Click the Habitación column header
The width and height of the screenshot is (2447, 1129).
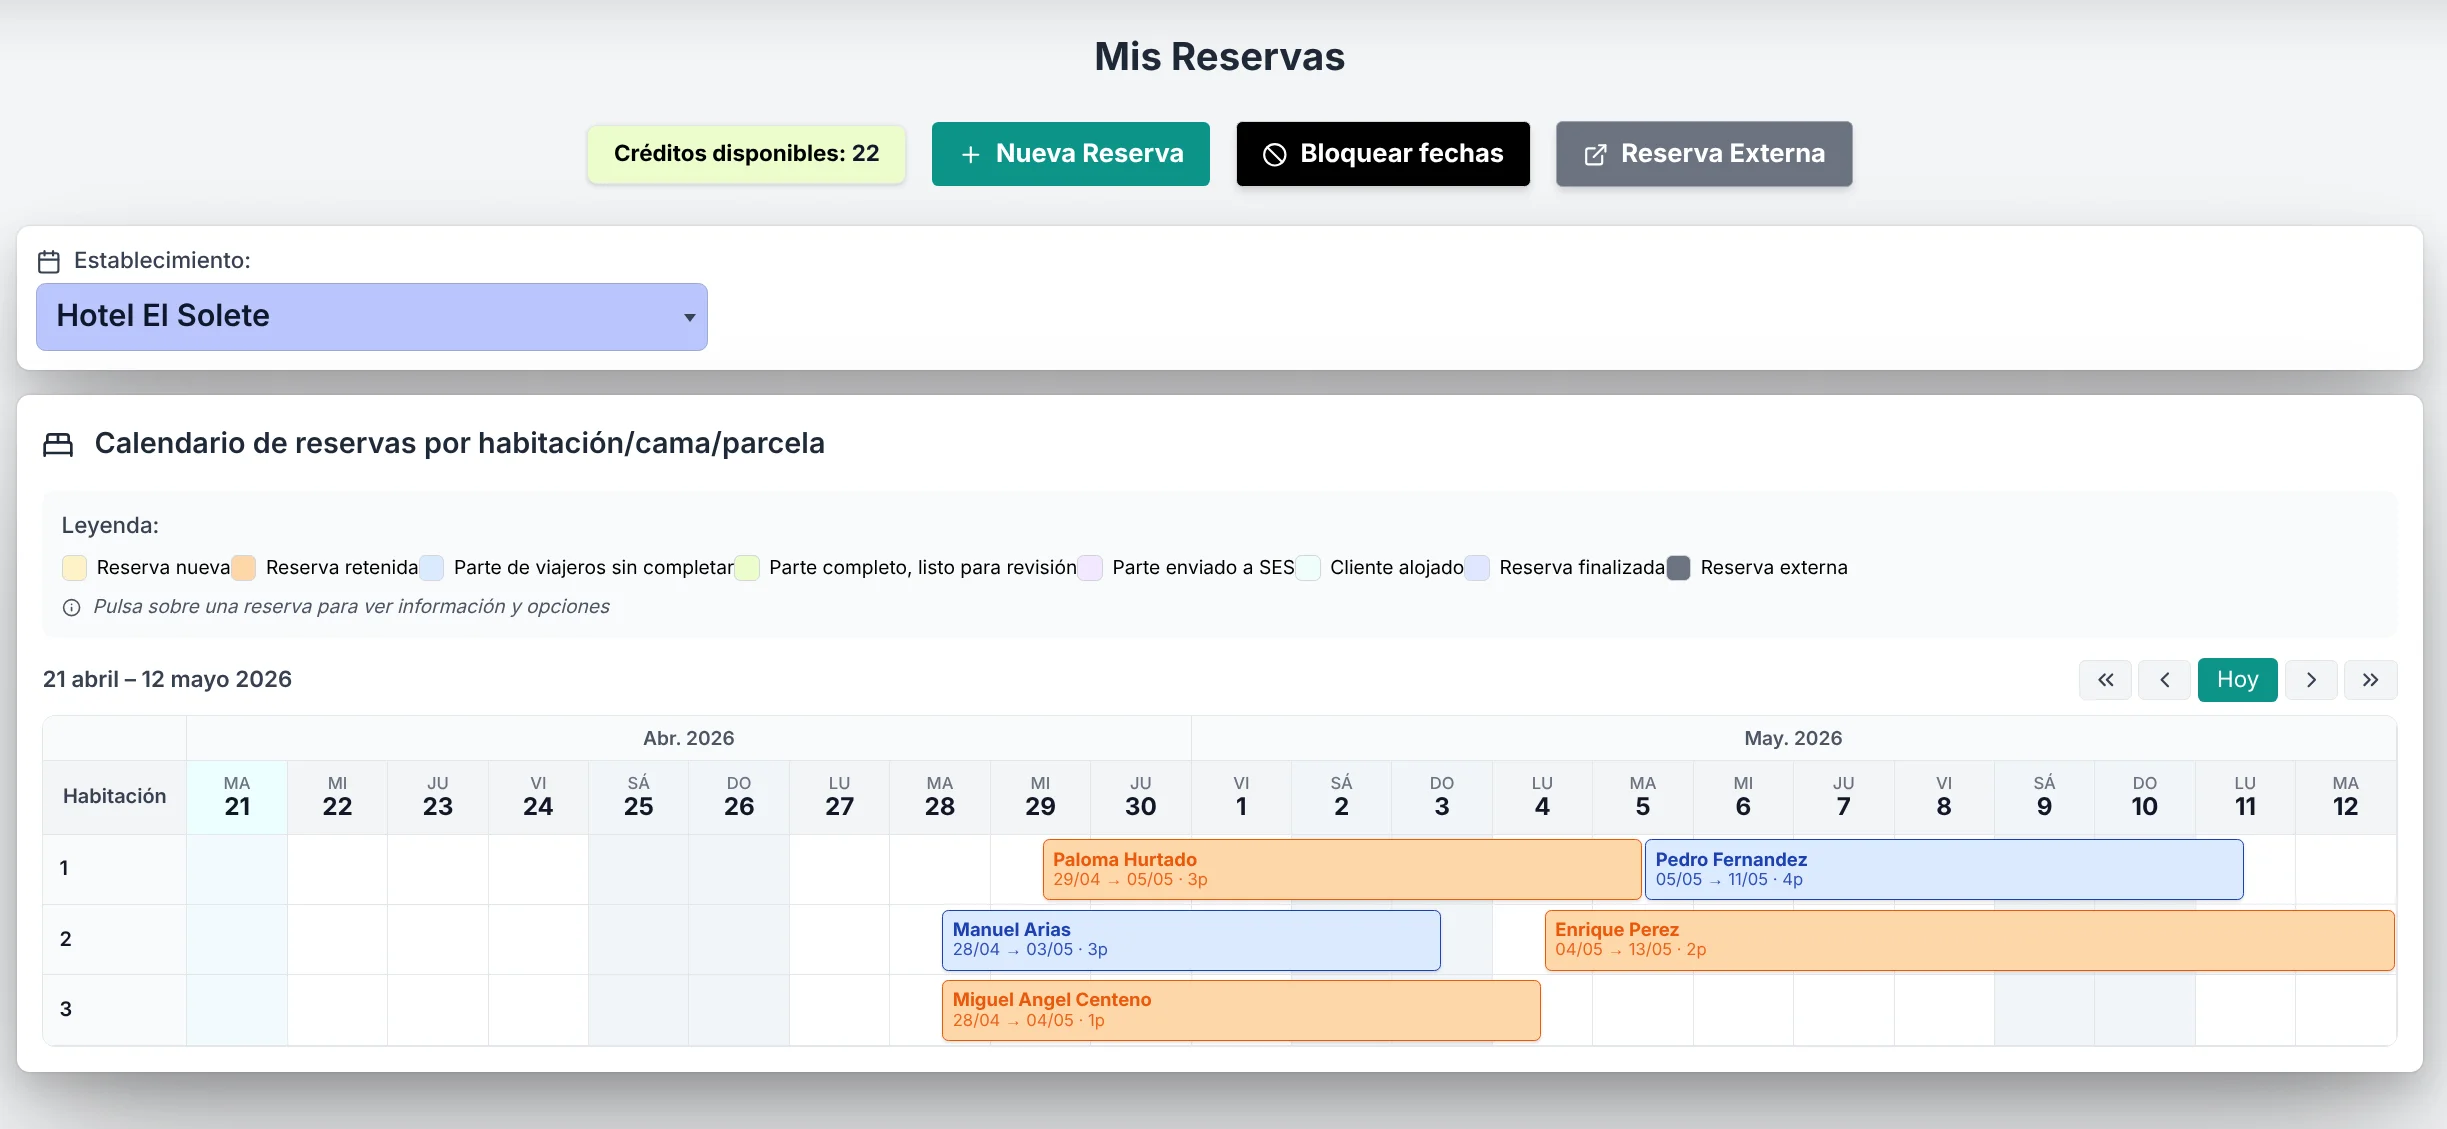tap(114, 797)
